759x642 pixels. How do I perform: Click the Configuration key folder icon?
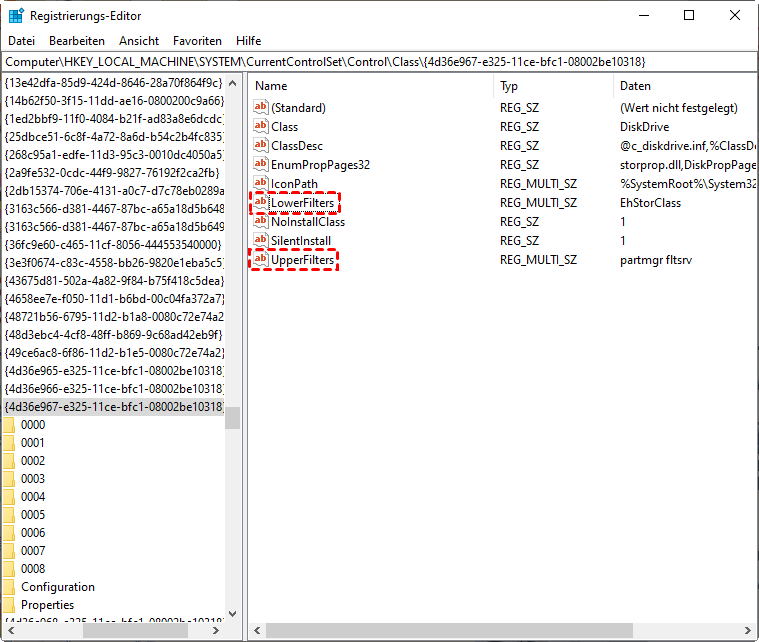coord(9,587)
